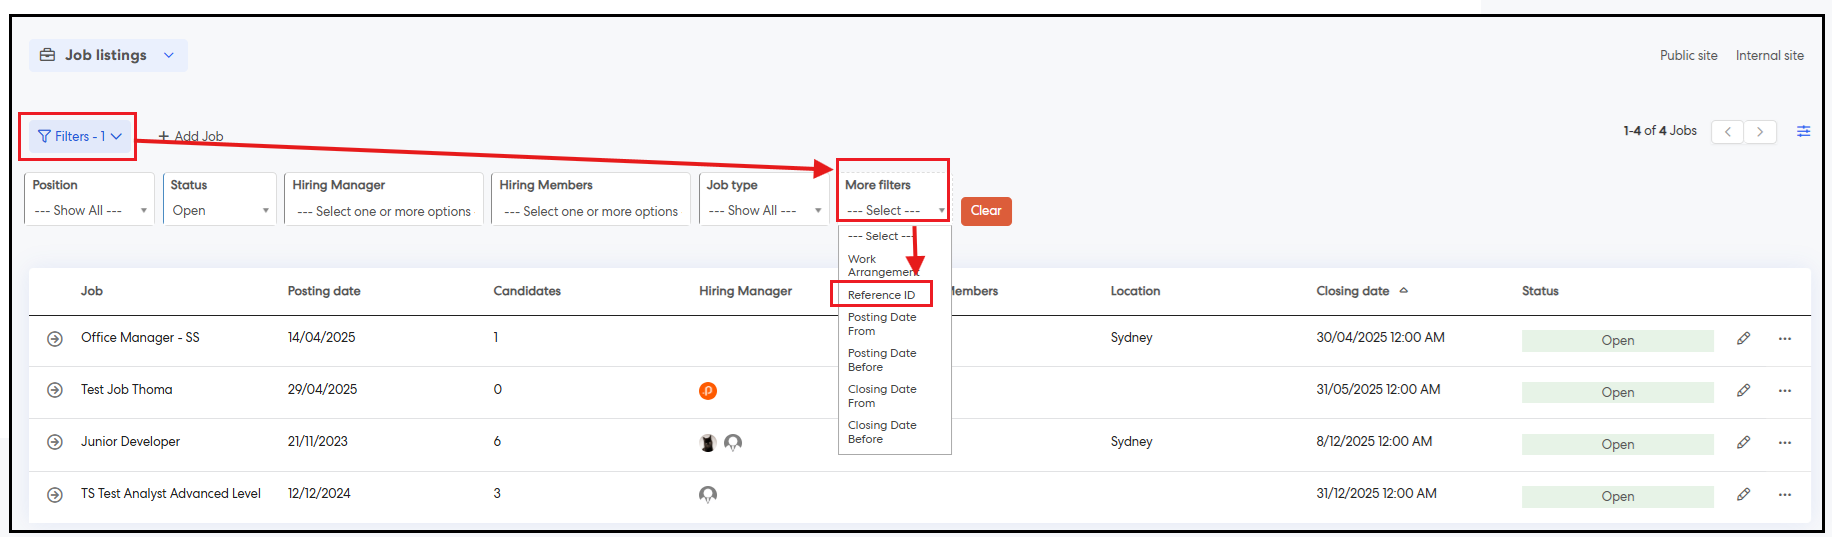Screen dimensions: 1832x537
Task: Click the column settings icon at top right
Action: coord(1803,131)
